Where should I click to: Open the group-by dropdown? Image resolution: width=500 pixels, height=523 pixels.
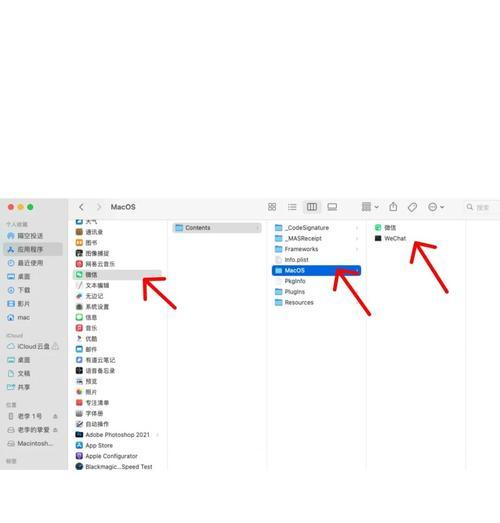pyautogui.click(x=370, y=207)
